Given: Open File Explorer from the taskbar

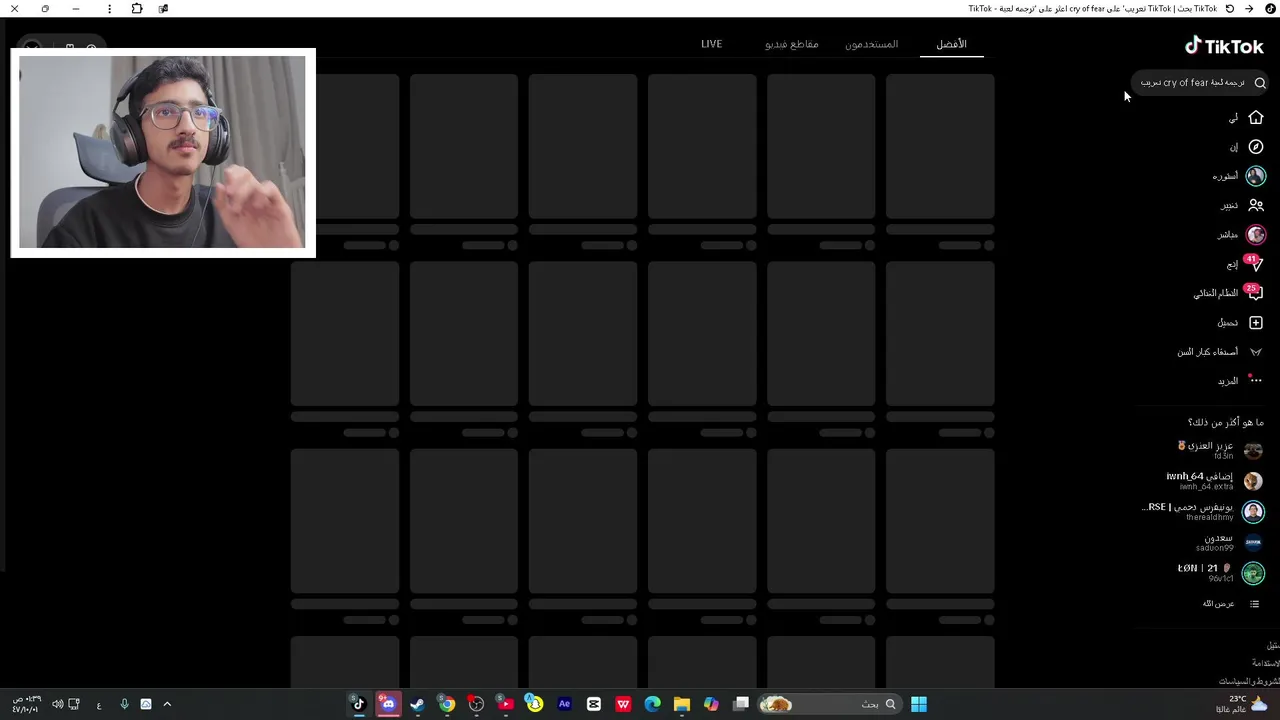Looking at the screenshot, I should 681,704.
